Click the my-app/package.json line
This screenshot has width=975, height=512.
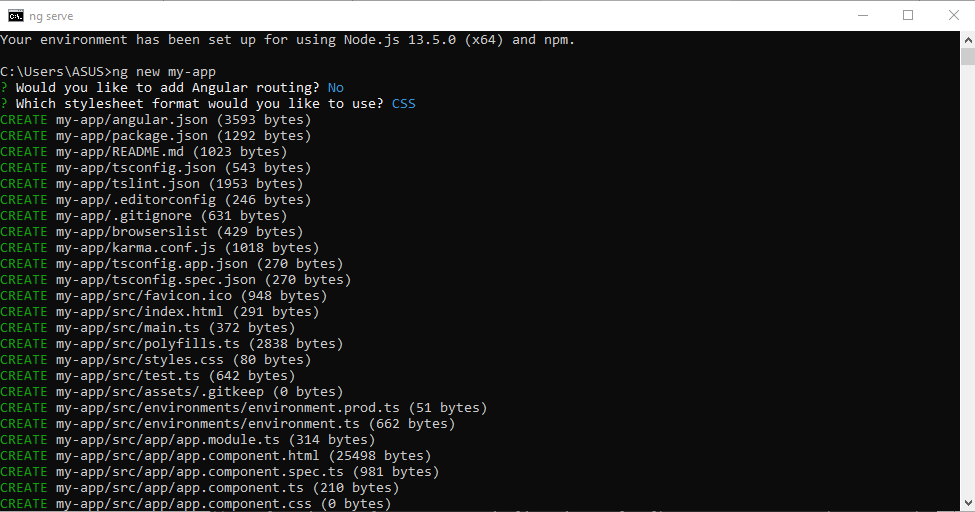pyautogui.click(x=155, y=136)
